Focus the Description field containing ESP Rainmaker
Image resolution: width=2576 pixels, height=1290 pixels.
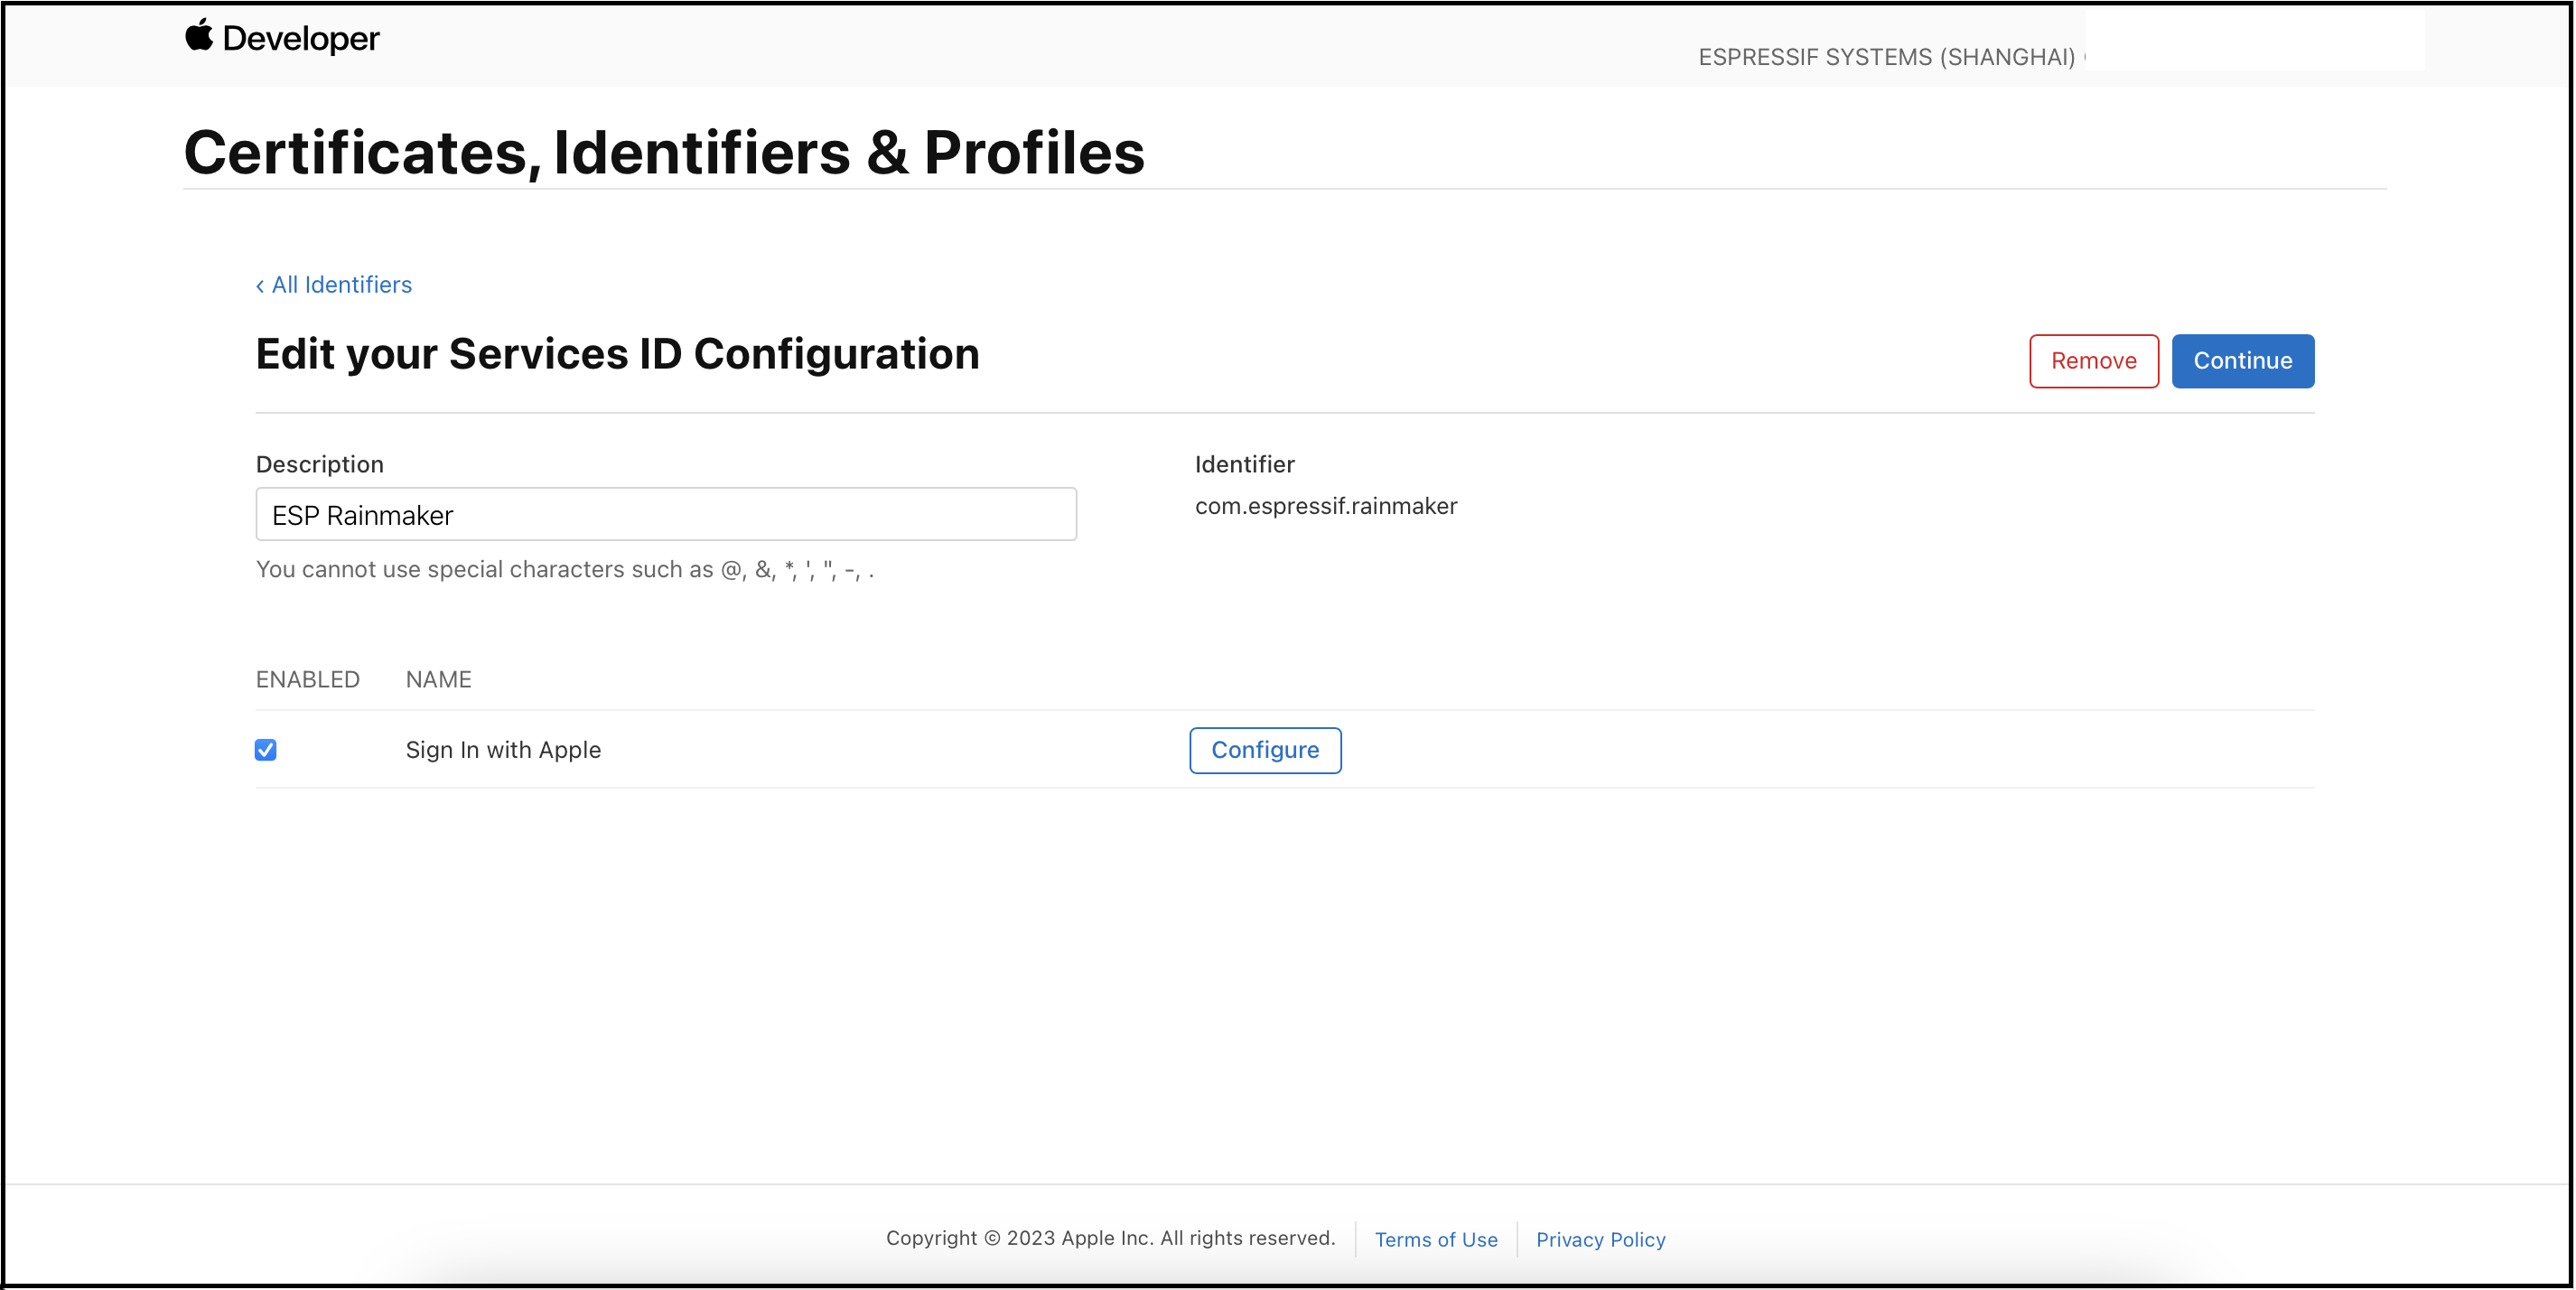[665, 514]
